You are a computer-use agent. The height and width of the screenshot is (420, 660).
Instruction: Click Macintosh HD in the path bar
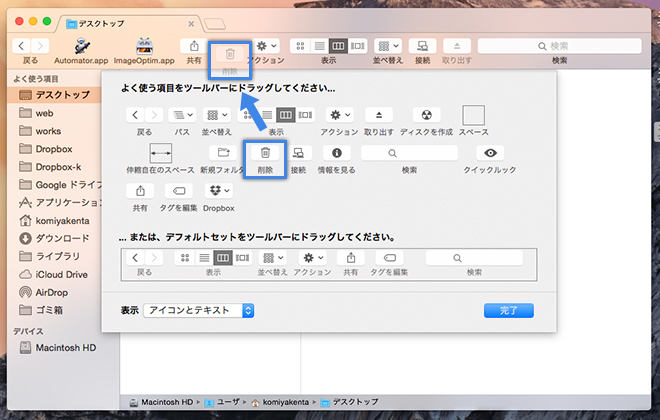tap(162, 402)
